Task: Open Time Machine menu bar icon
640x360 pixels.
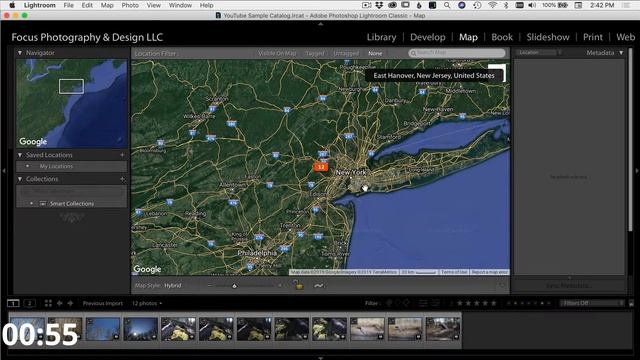Action: point(477,5)
